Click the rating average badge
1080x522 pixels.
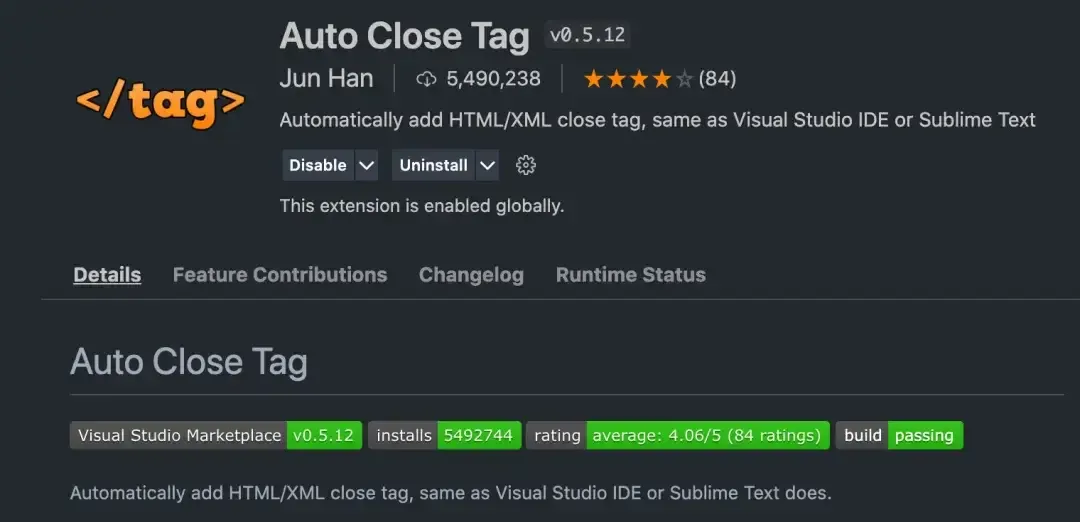point(677,435)
